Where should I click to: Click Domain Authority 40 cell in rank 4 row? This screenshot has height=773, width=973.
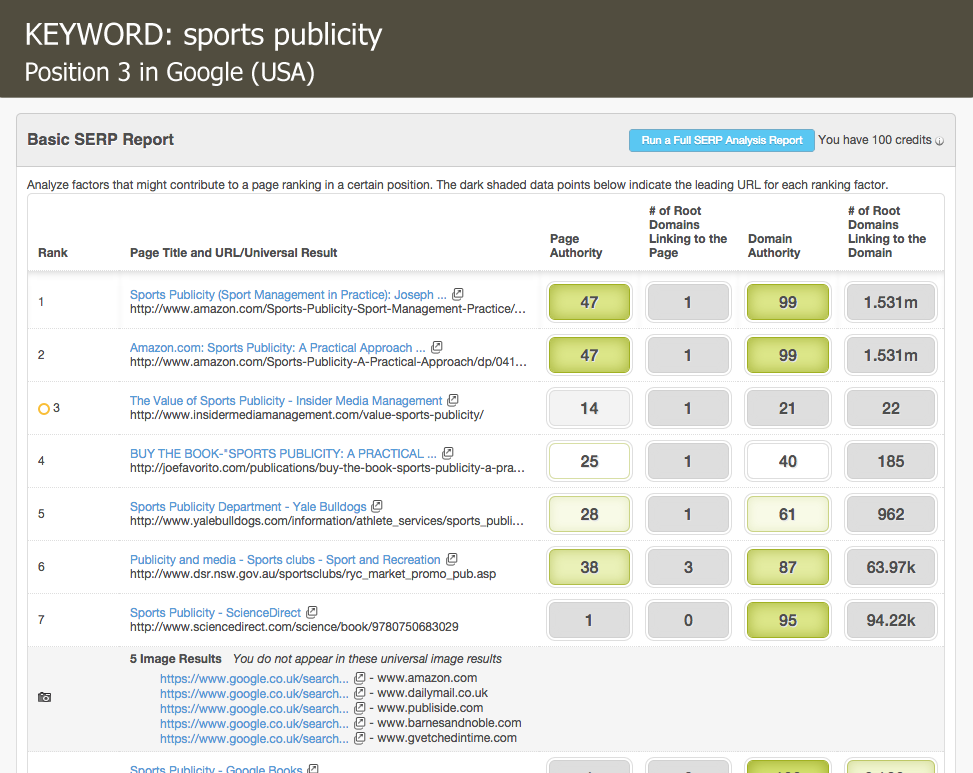(787, 461)
